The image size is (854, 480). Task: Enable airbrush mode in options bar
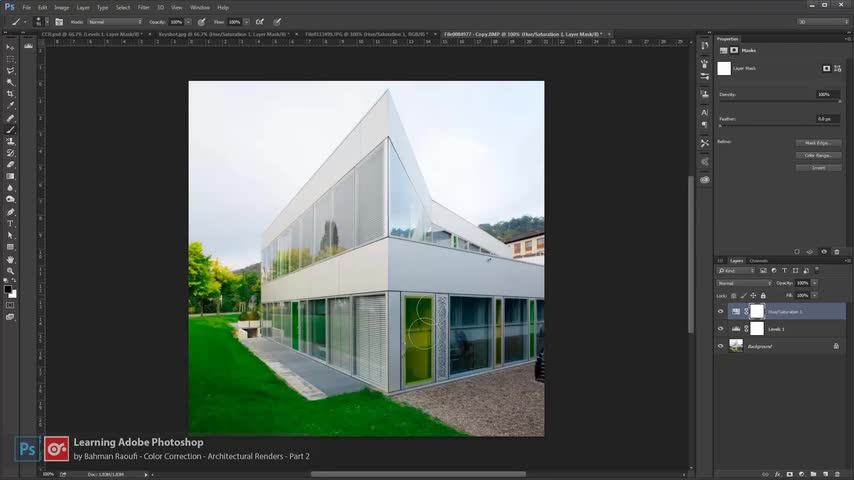click(x=260, y=22)
